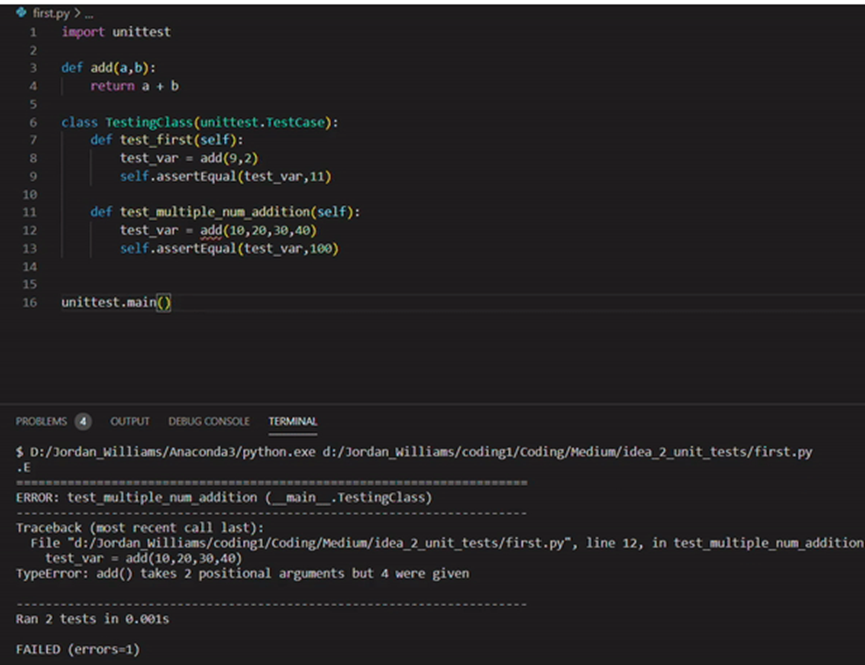Open the first.py breadcrumb item
The width and height of the screenshot is (865, 665).
click(51, 13)
